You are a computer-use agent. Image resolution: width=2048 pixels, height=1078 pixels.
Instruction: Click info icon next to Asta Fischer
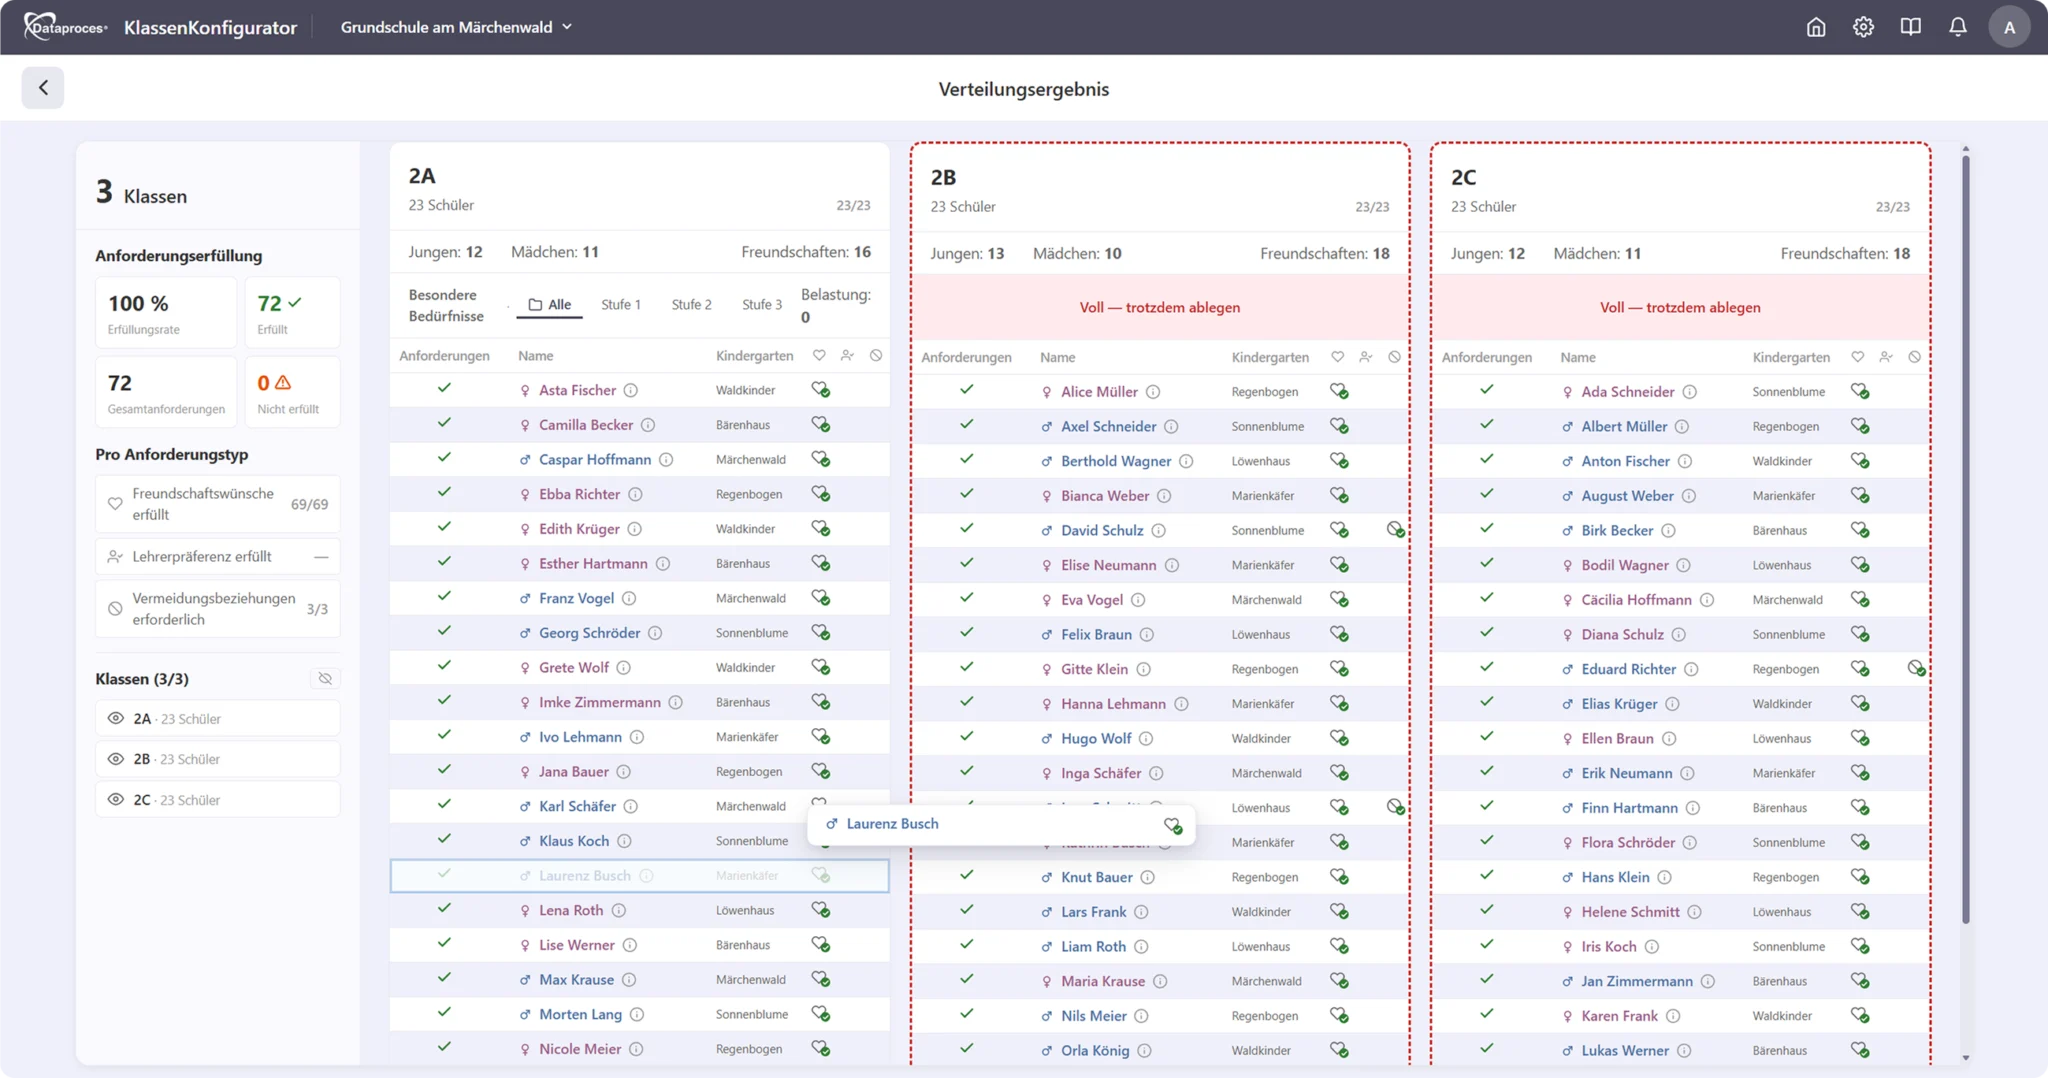tap(631, 390)
